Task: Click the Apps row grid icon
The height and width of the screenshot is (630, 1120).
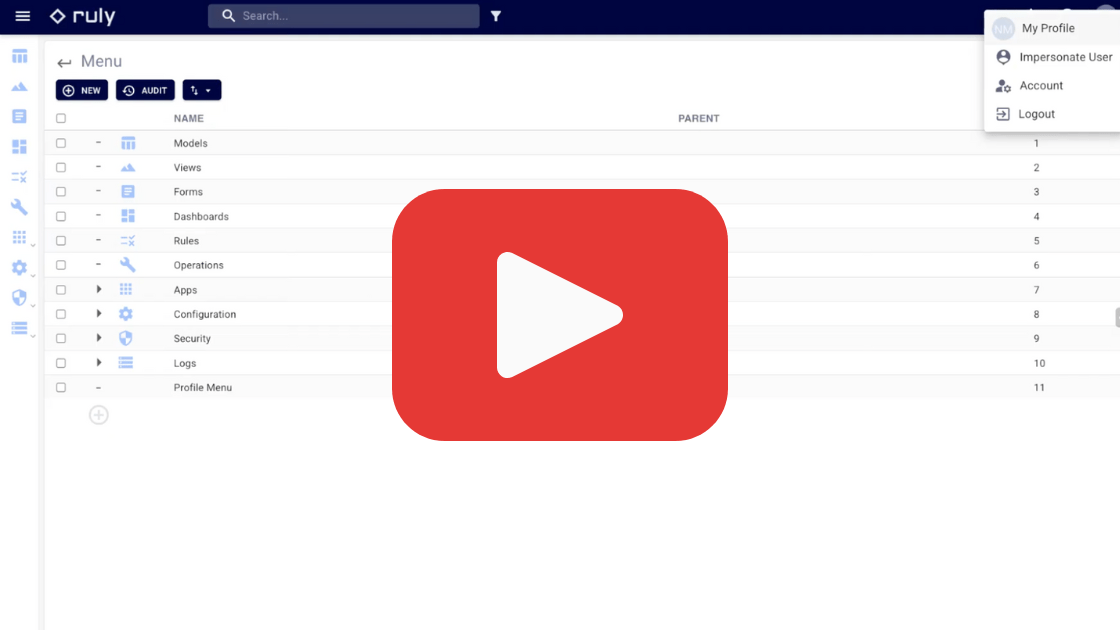Action: 126,289
